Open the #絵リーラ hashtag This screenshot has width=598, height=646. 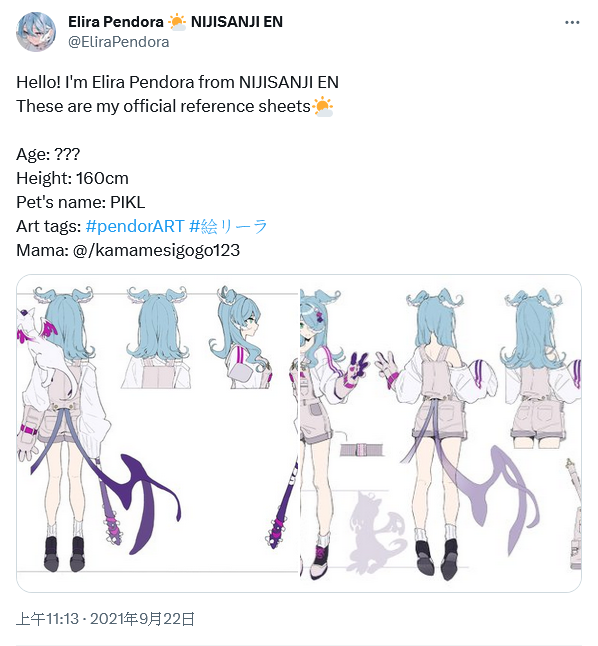(x=228, y=226)
